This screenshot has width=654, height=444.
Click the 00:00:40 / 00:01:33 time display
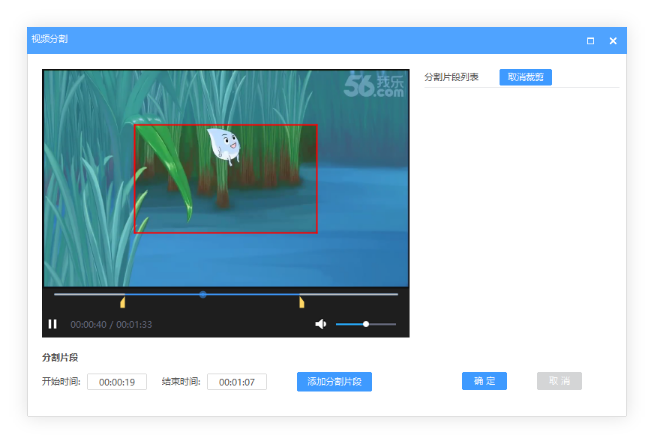(x=111, y=324)
